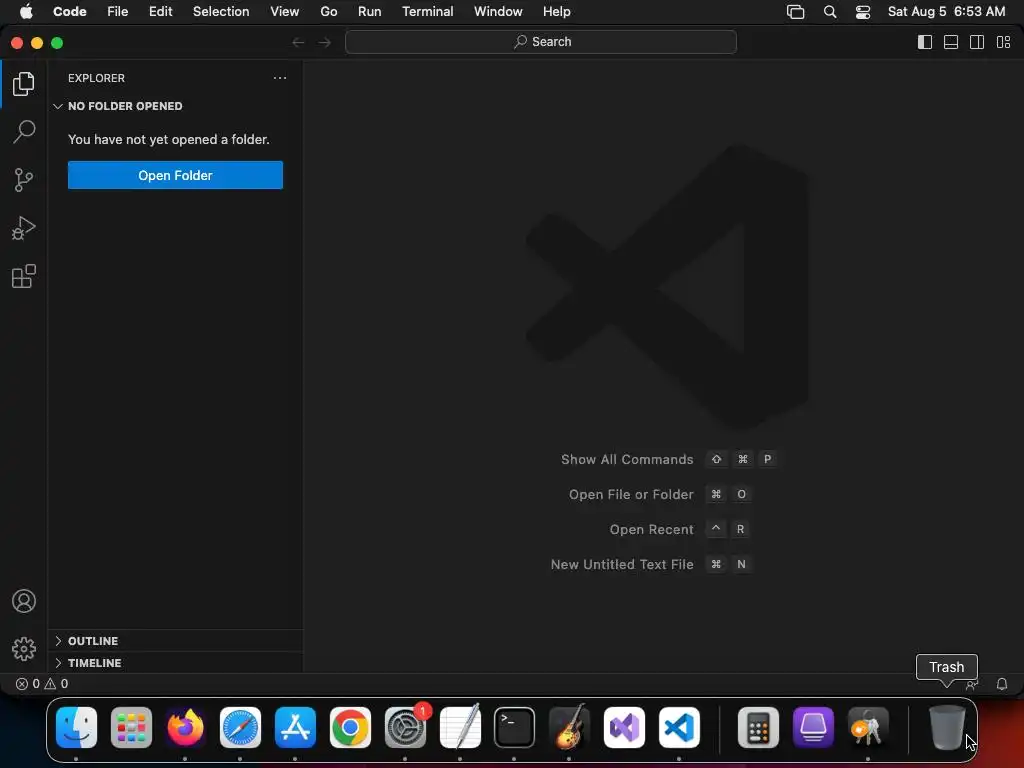
Task: Go forward with right arrow
Action: [325, 42]
